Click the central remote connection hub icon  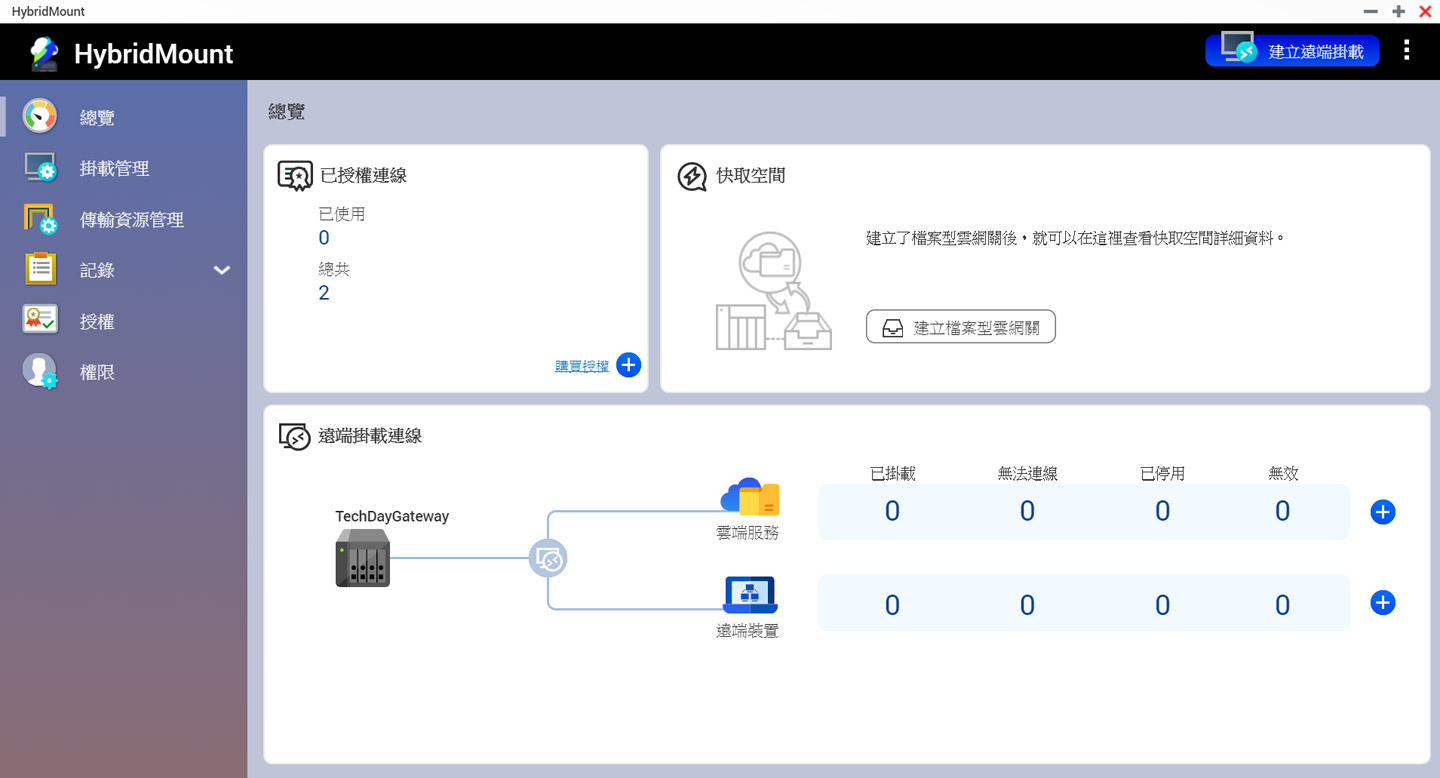click(548, 559)
